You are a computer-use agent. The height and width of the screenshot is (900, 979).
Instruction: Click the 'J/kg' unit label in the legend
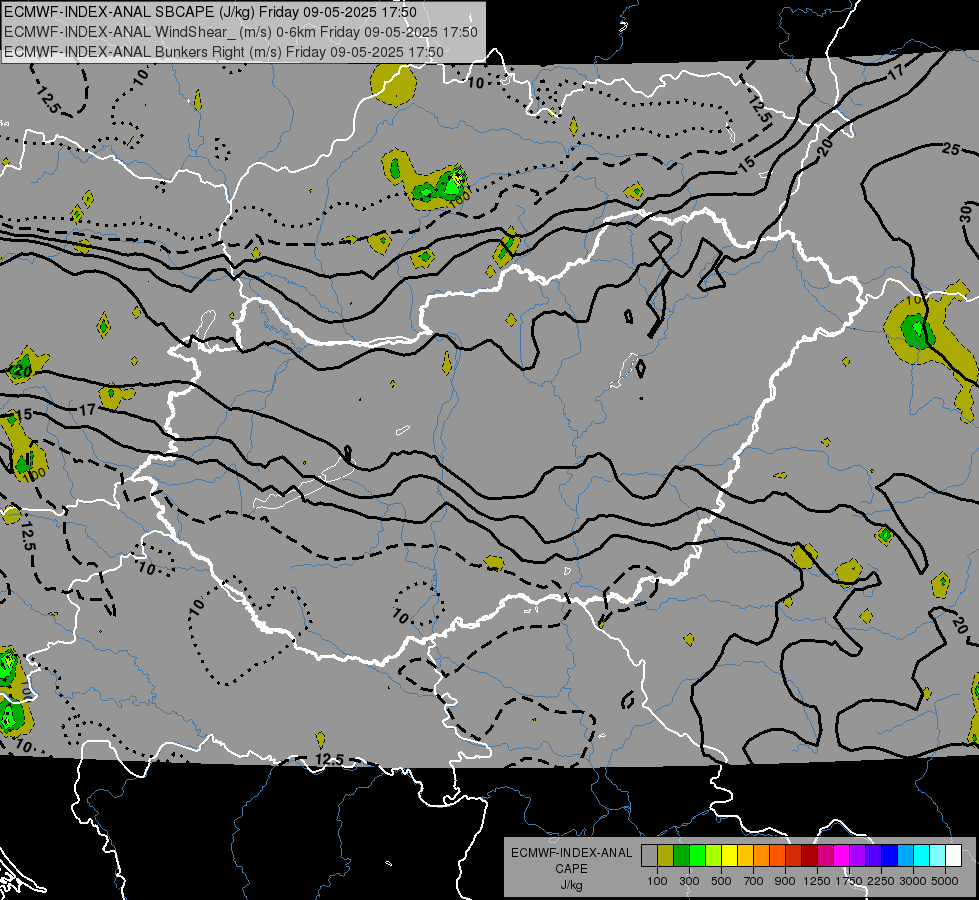click(x=571, y=885)
